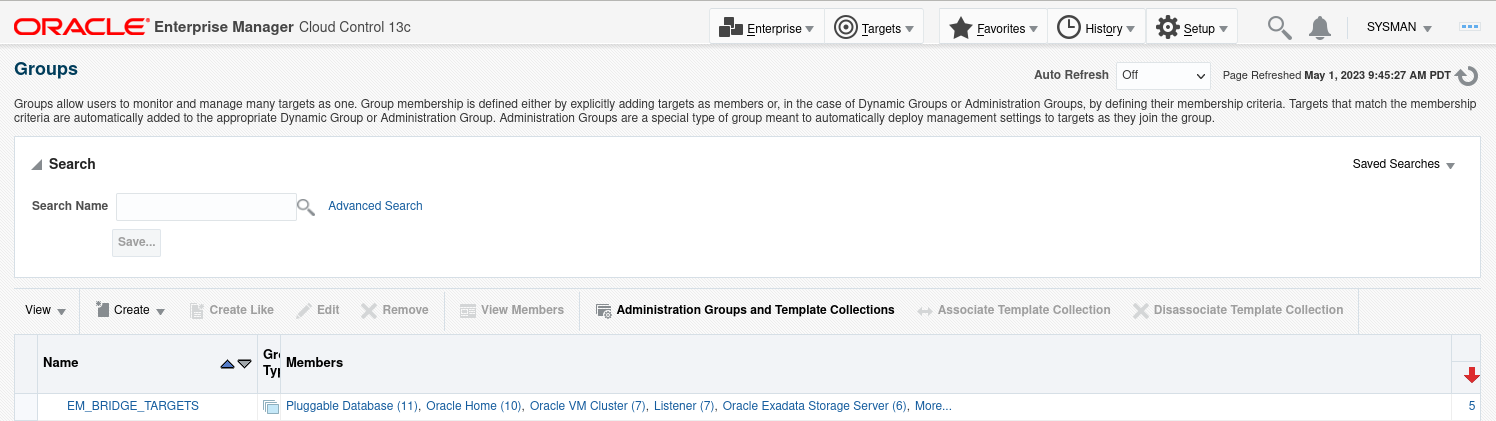Click the group type icon for EM_BRIDGE_TARGETS
This screenshot has height=421, width=1496.
270,407
